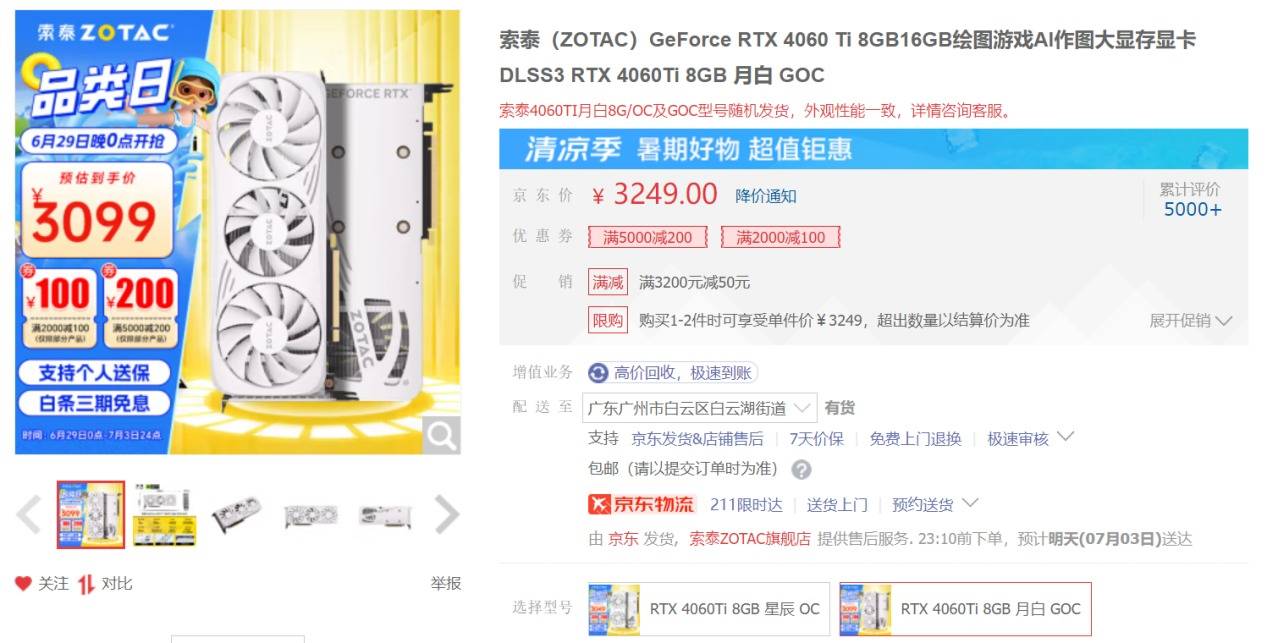Viewport: 1267px width, 643px height.
Task: Click the question mark help icon after 包邮
Action: [x=801, y=469]
